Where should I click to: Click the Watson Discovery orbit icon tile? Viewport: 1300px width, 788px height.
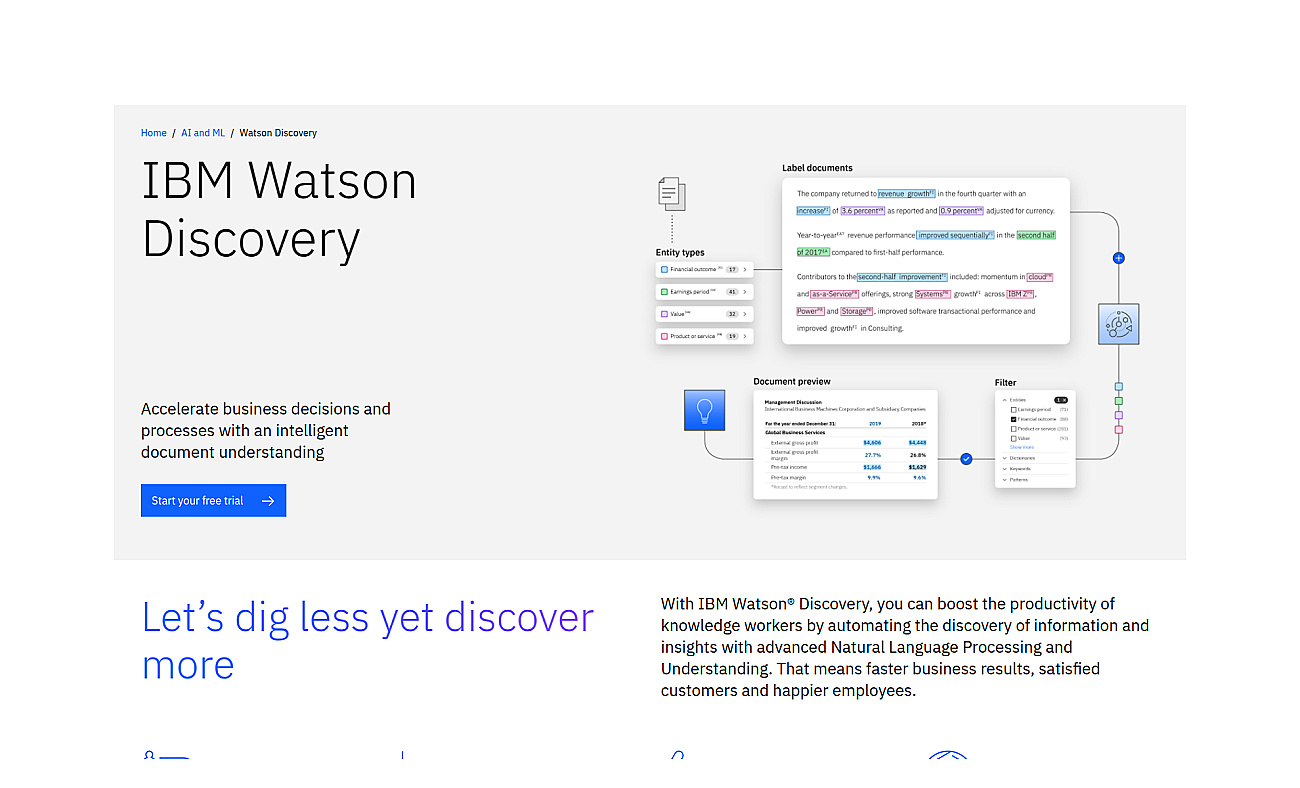1118,324
